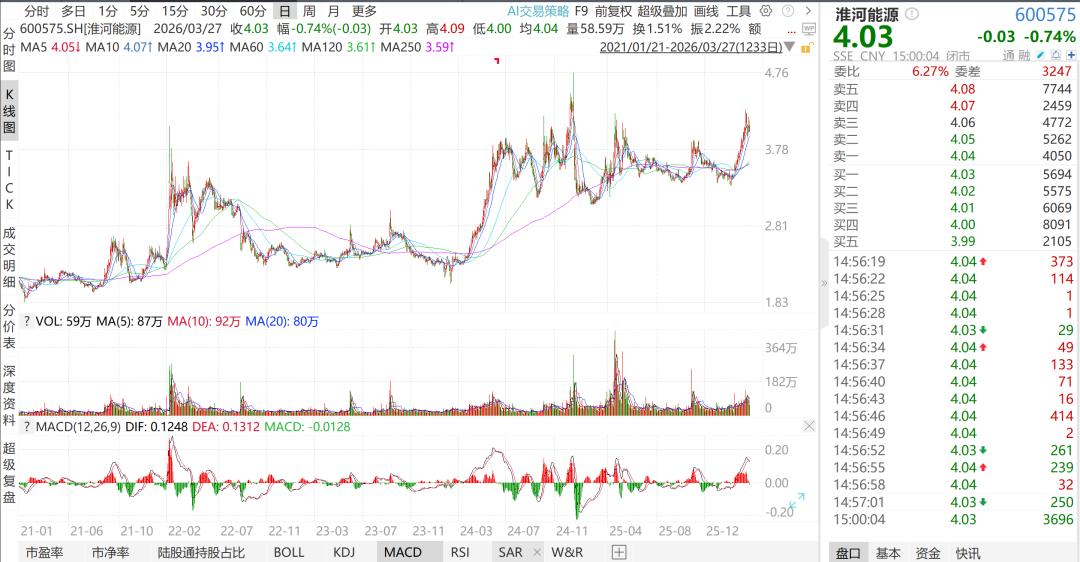Click the AI交易策略 link
This screenshot has width=1080, height=562.
pyautogui.click(x=538, y=11)
